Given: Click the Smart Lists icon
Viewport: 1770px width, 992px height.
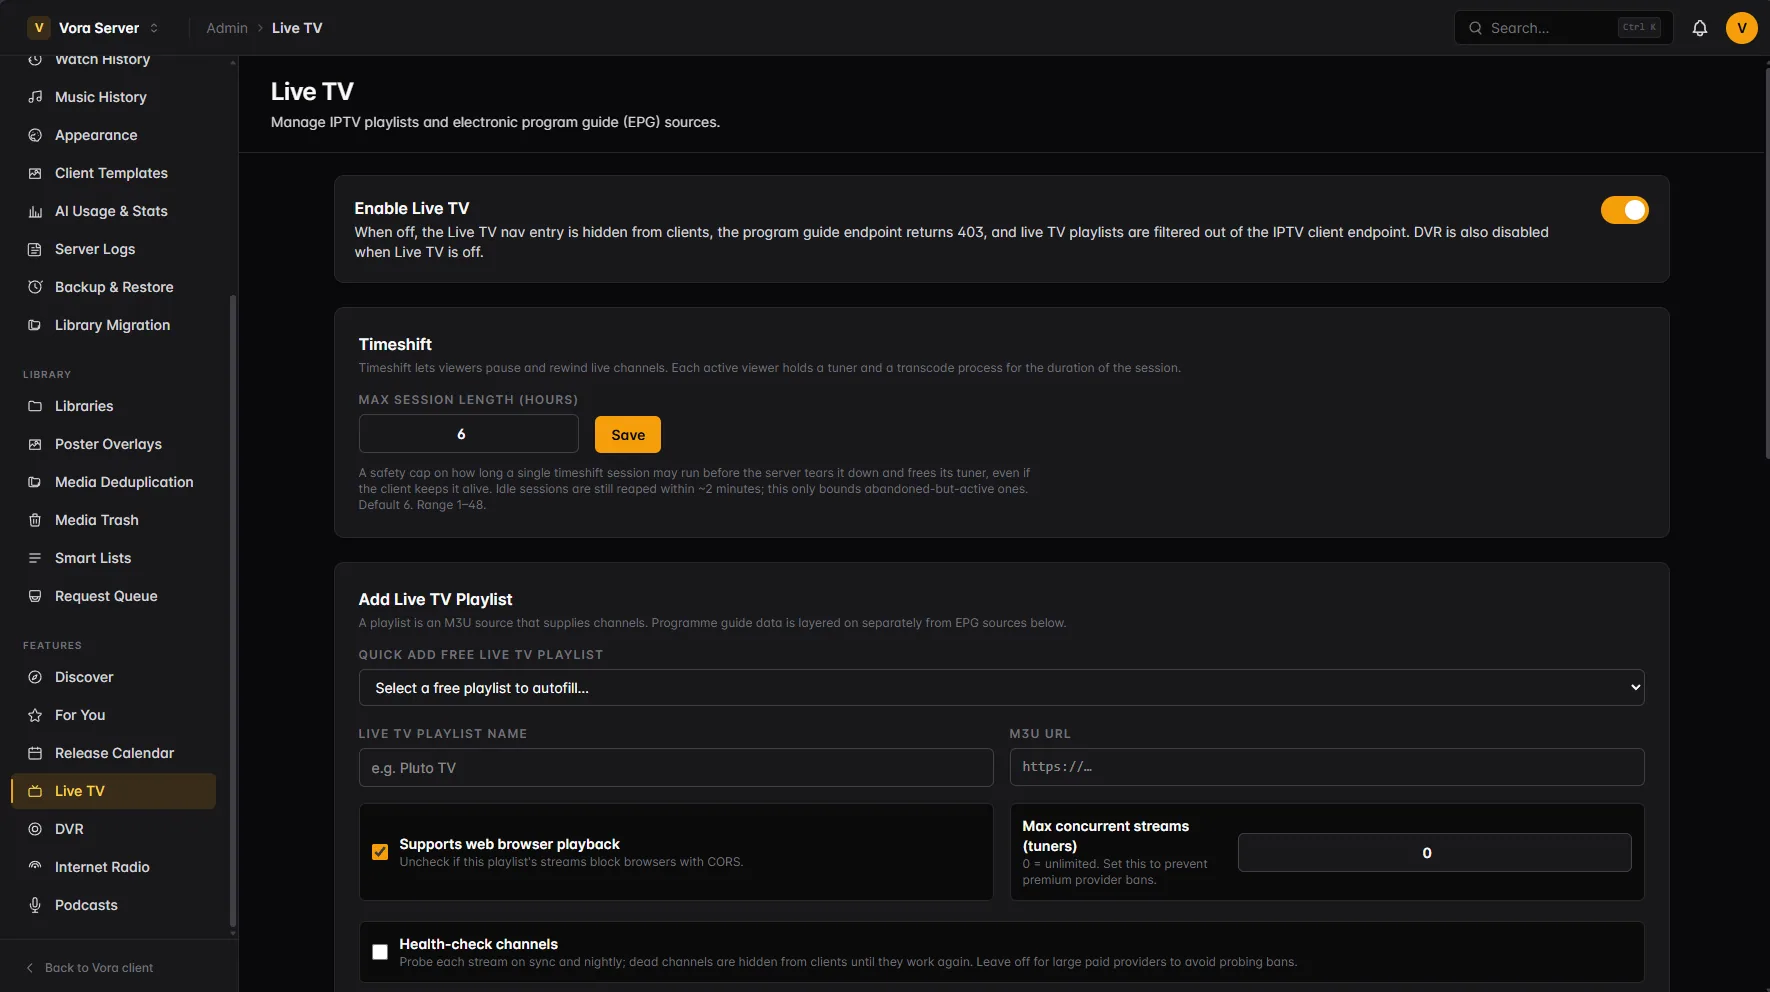Looking at the screenshot, I should [x=35, y=558].
